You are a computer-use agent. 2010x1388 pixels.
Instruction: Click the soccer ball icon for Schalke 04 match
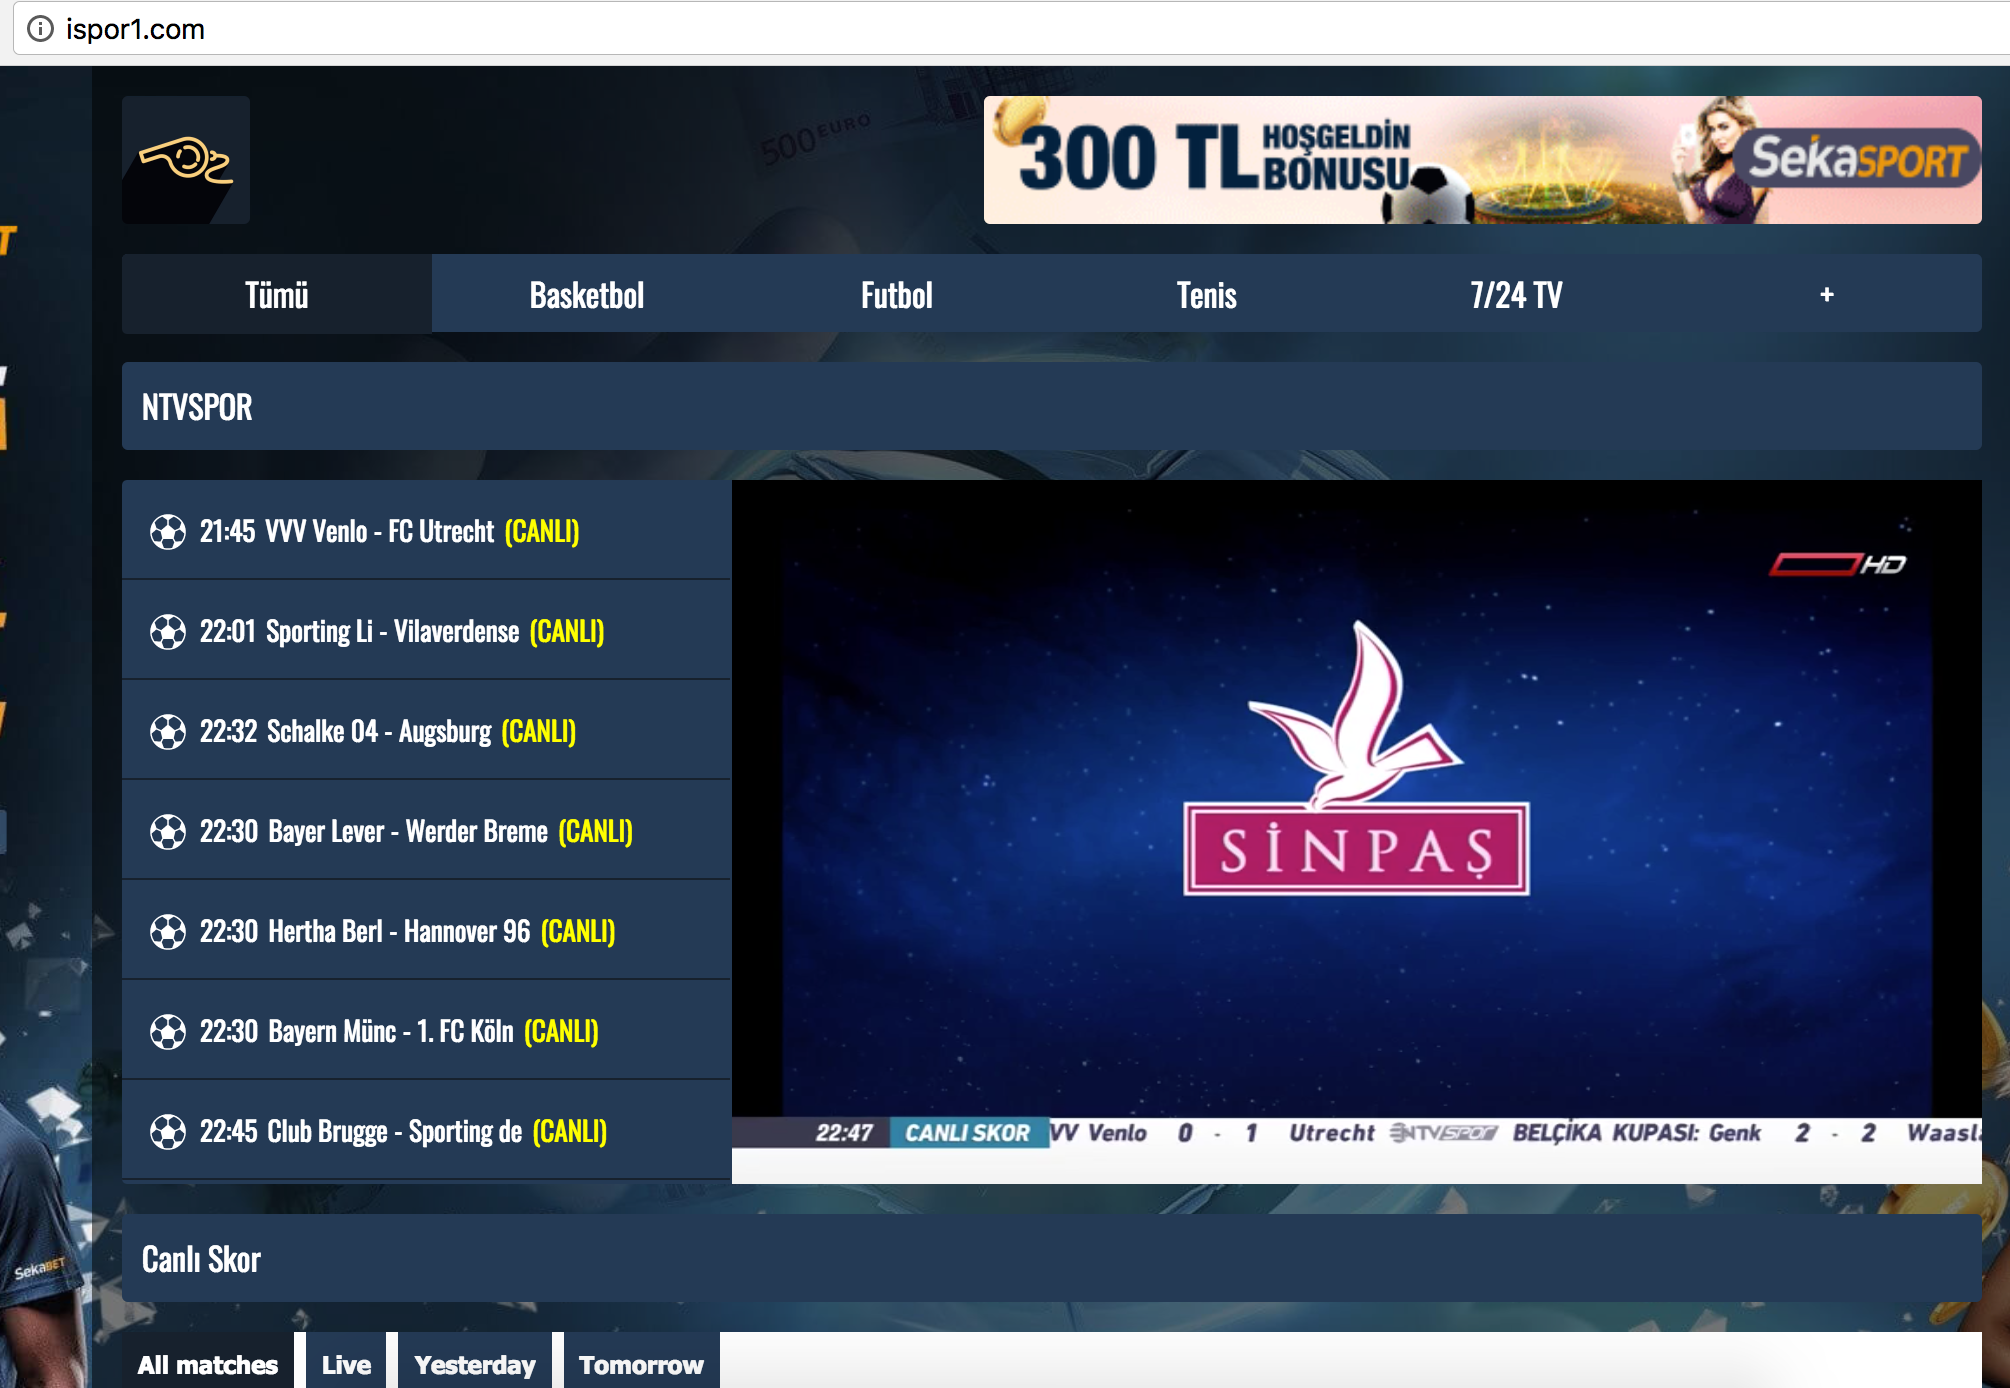pyautogui.click(x=168, y=732)
